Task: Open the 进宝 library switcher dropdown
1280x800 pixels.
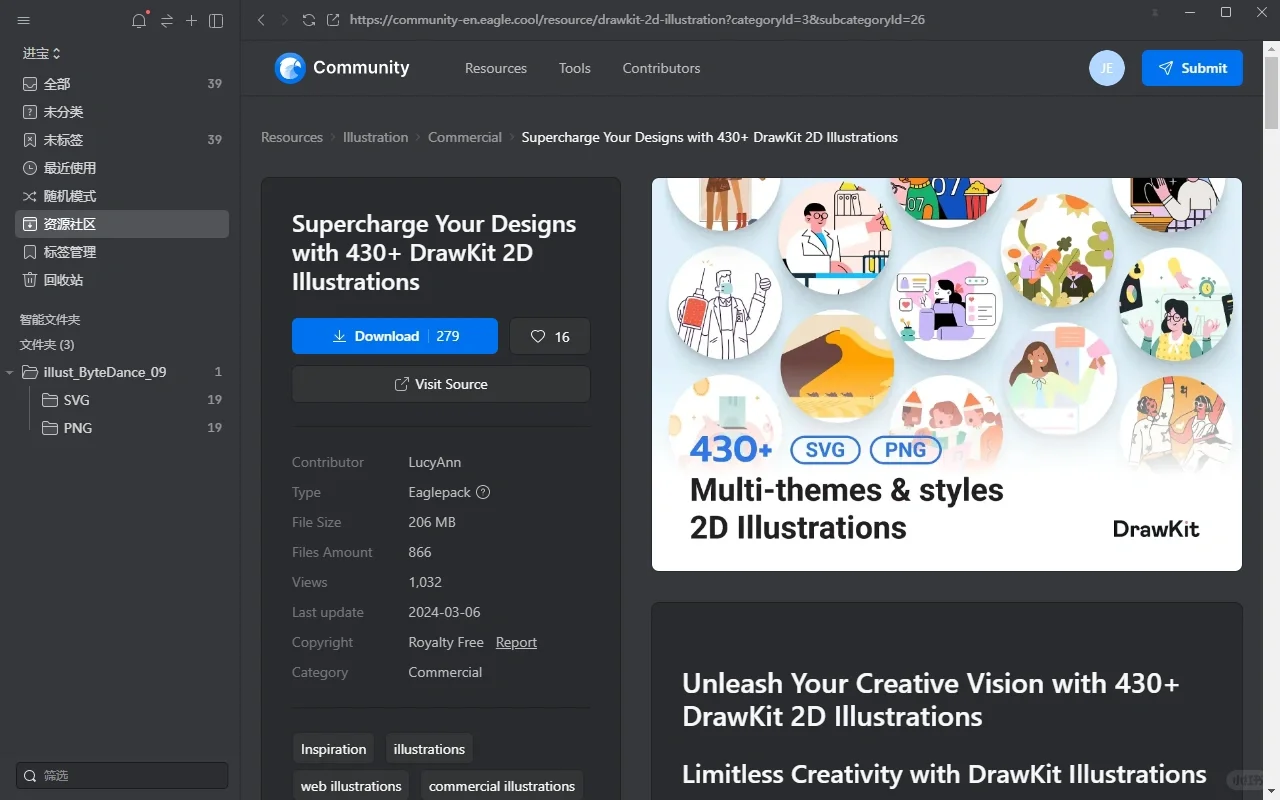Action: tap(42, 53)
